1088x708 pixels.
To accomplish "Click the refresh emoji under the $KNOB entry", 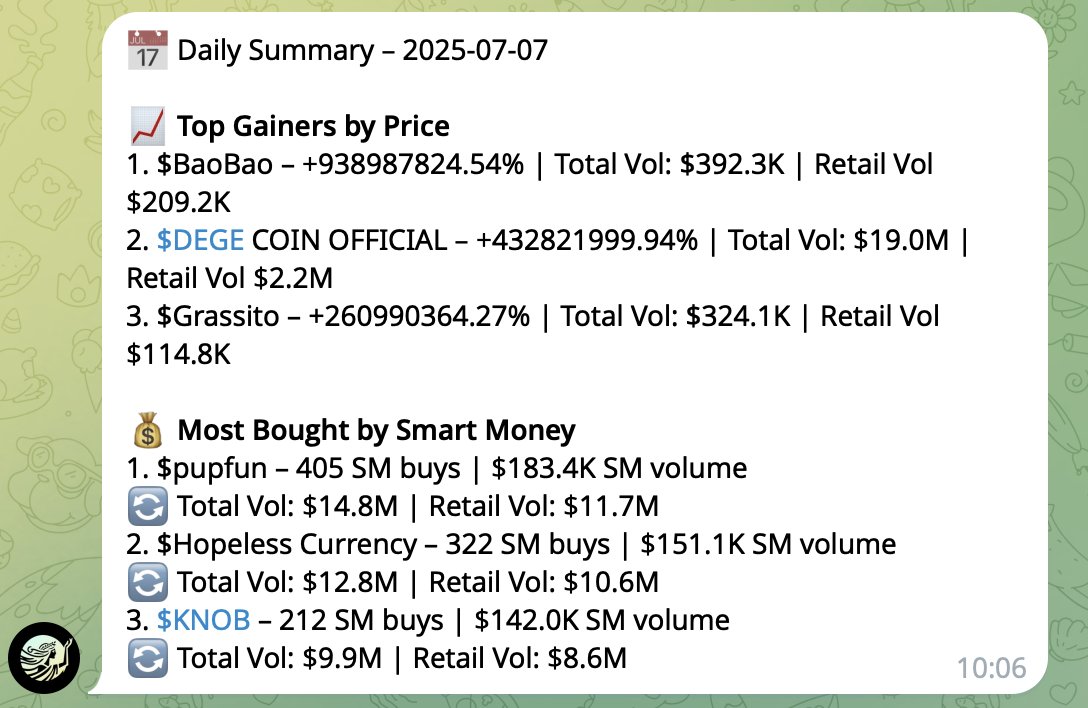I will (x=147, y=658).
